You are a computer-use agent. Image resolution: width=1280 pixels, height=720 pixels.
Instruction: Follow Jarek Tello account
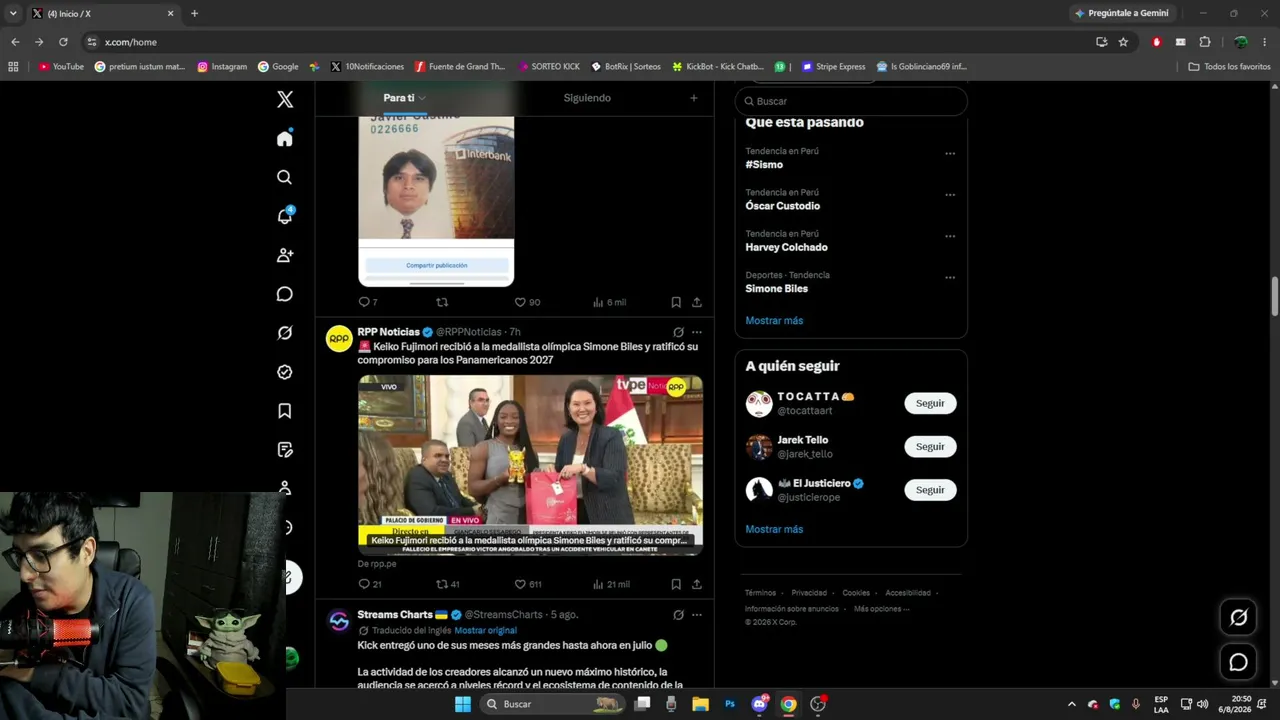[930, 446]
